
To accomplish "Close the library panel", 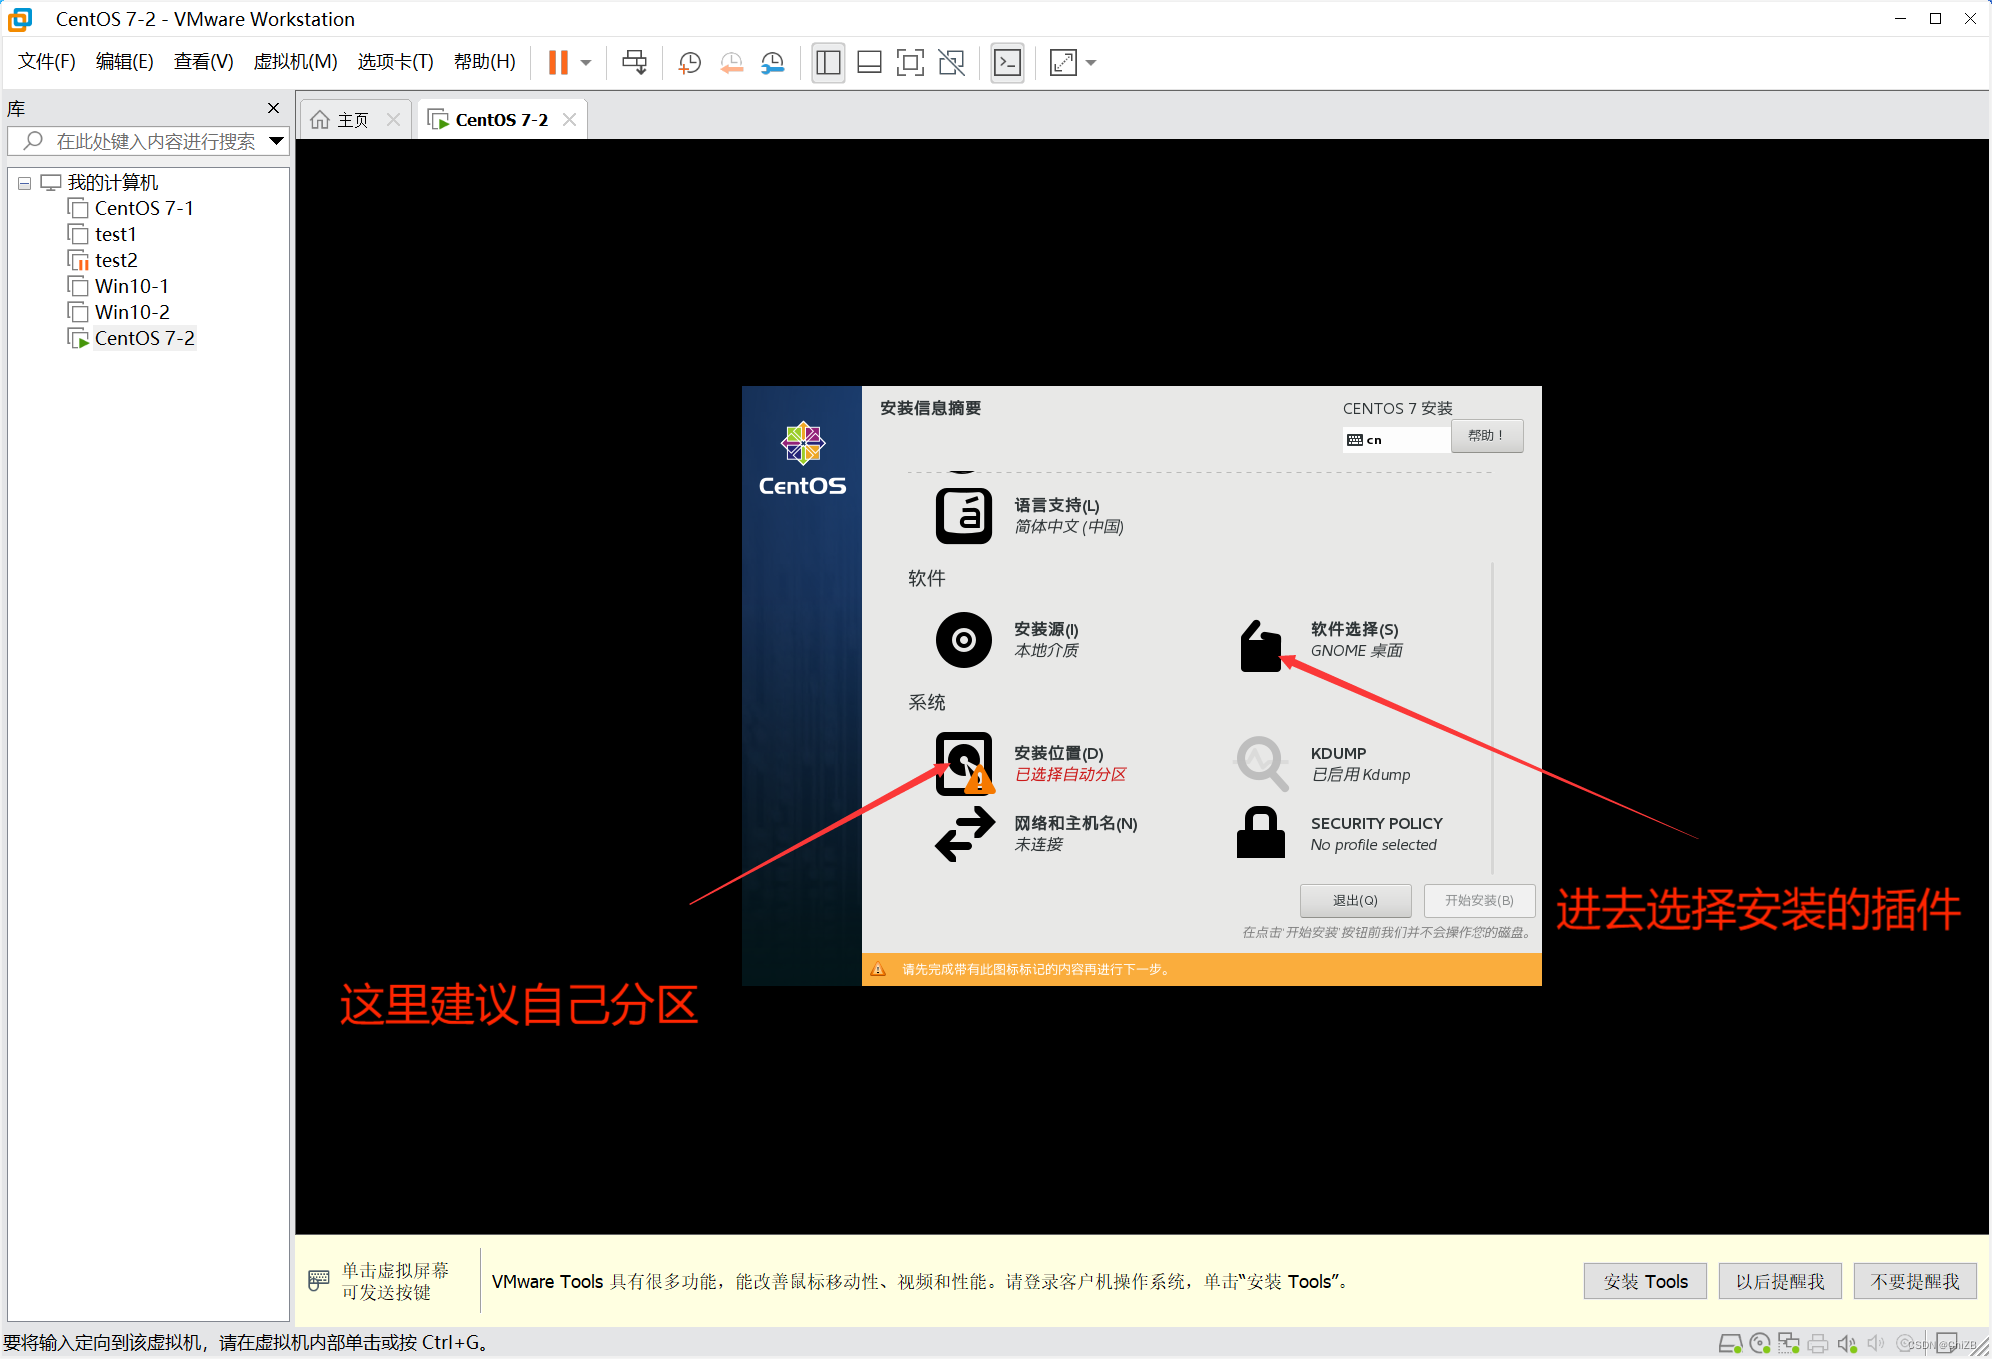I will (x=273, y=108).
